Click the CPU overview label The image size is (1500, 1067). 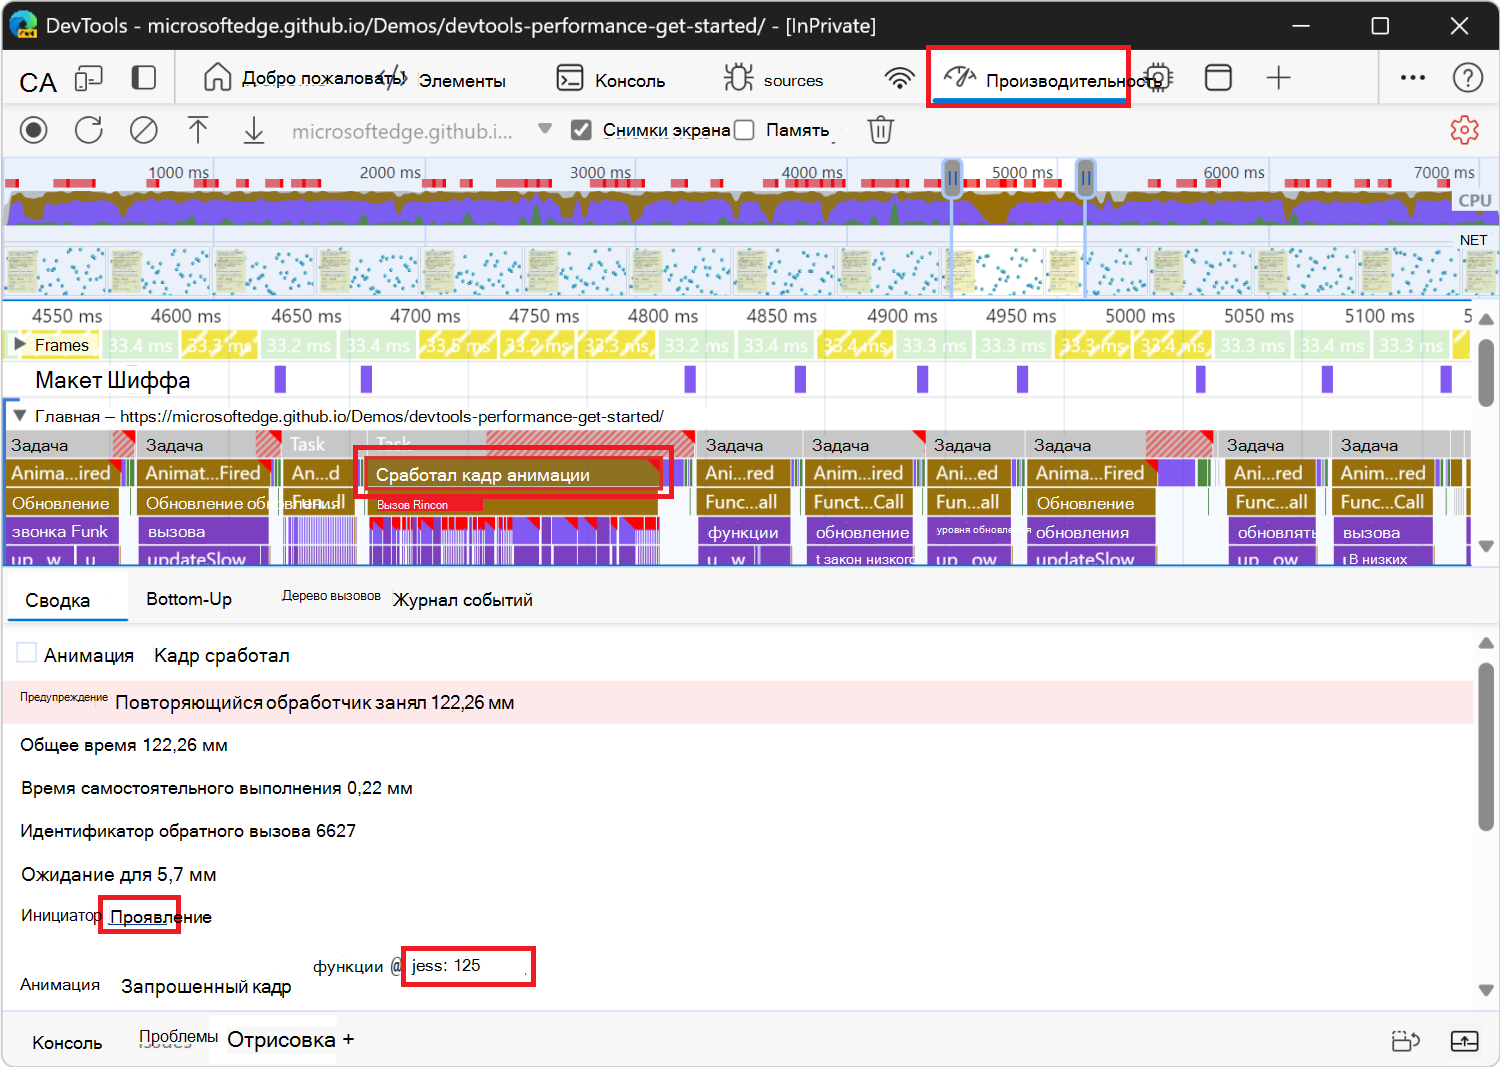click(x=1474, y=200)
